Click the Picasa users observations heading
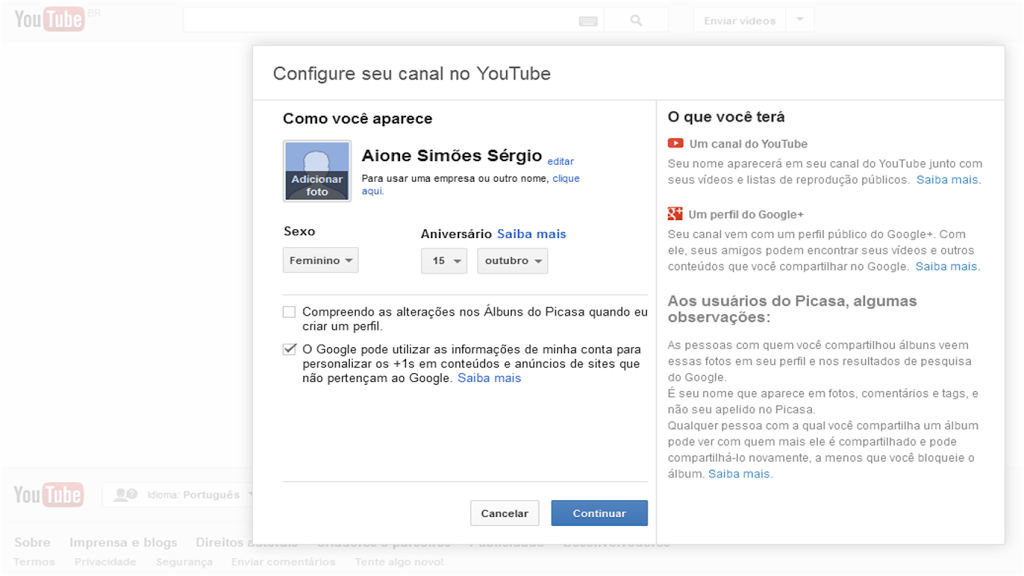 point(792,309)
